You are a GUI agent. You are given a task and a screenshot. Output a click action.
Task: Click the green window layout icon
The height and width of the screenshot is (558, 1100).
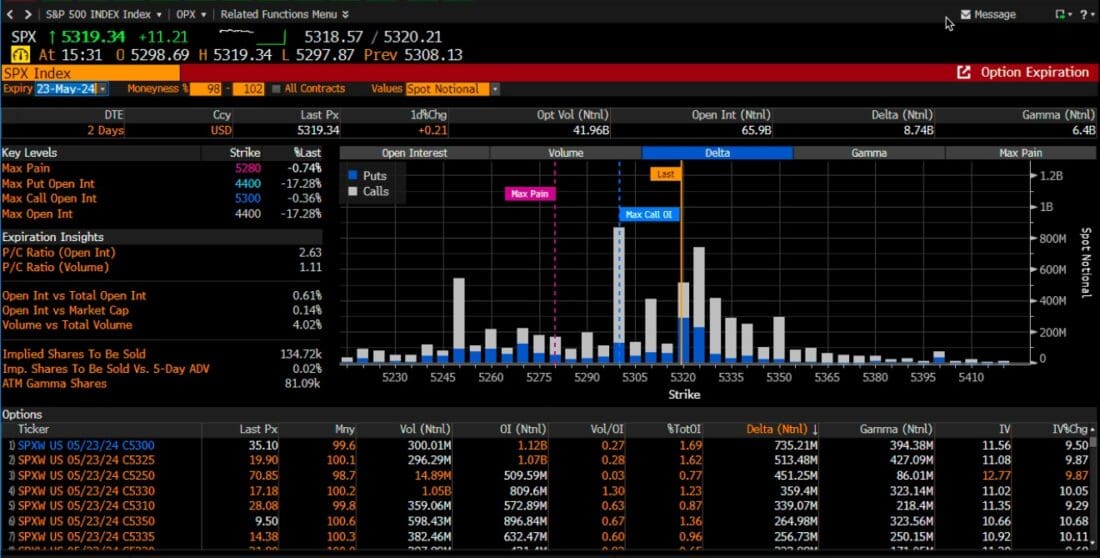click(1060, 15)
